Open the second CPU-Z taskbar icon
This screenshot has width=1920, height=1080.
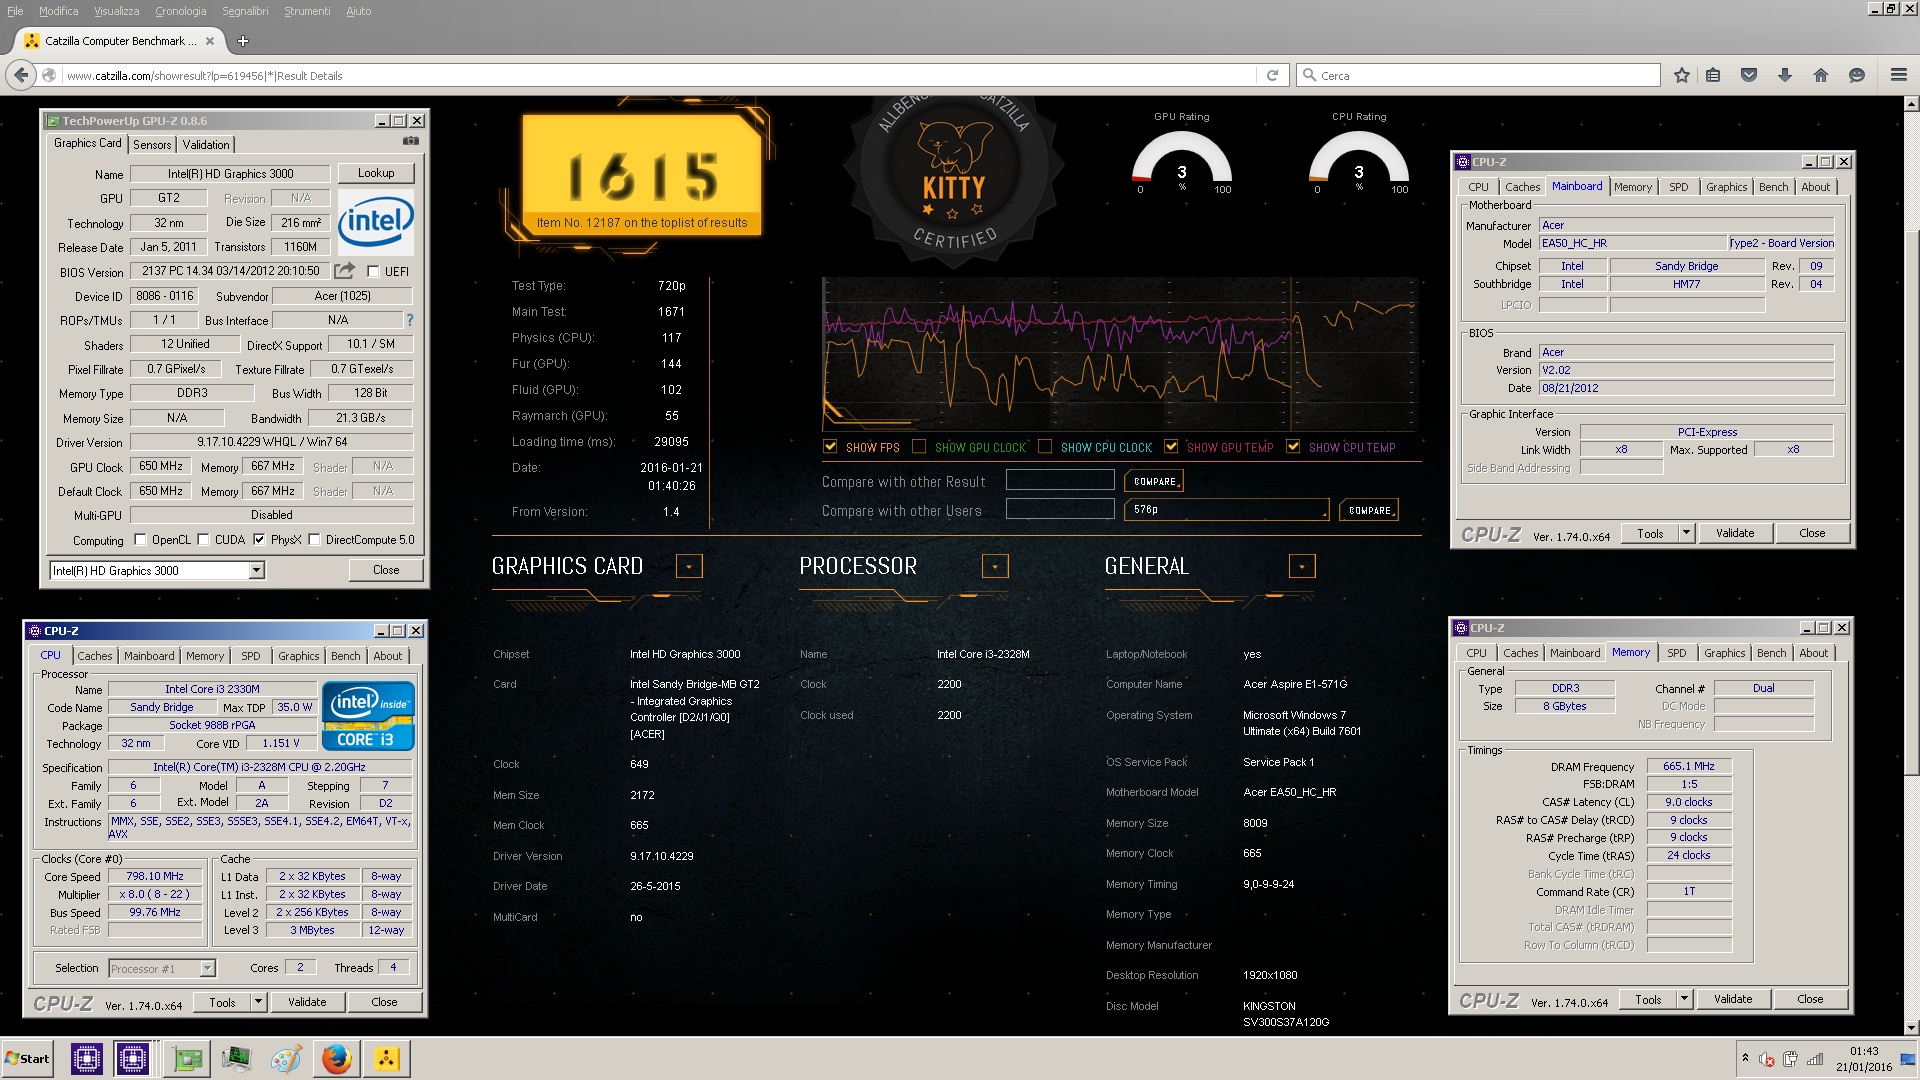click(132, 1058)
